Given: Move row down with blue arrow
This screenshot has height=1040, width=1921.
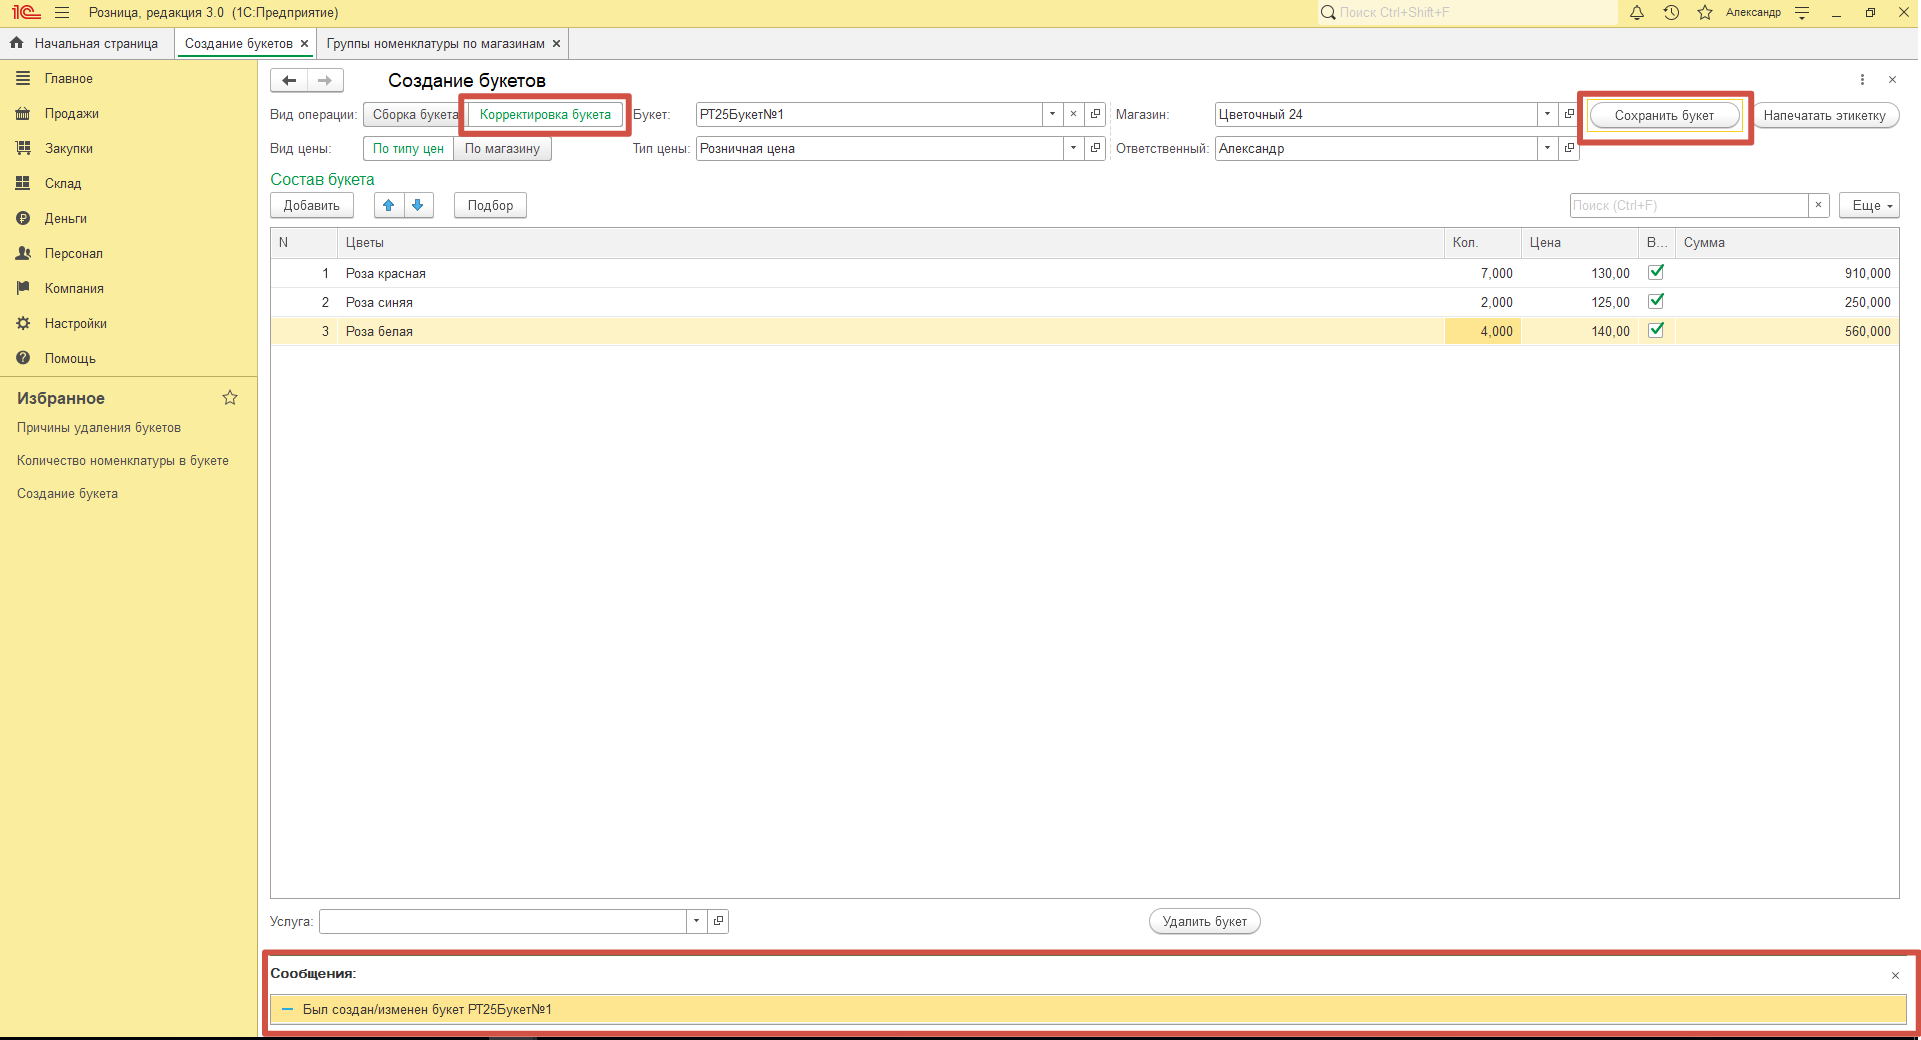Looking at the screenshot, I should coord(418,205).
